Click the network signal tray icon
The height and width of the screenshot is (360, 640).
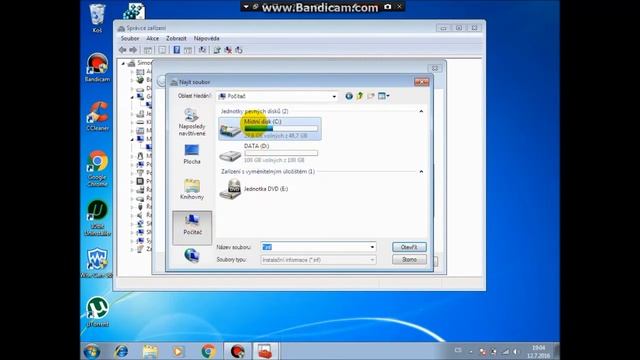click(x=506, y=351)
